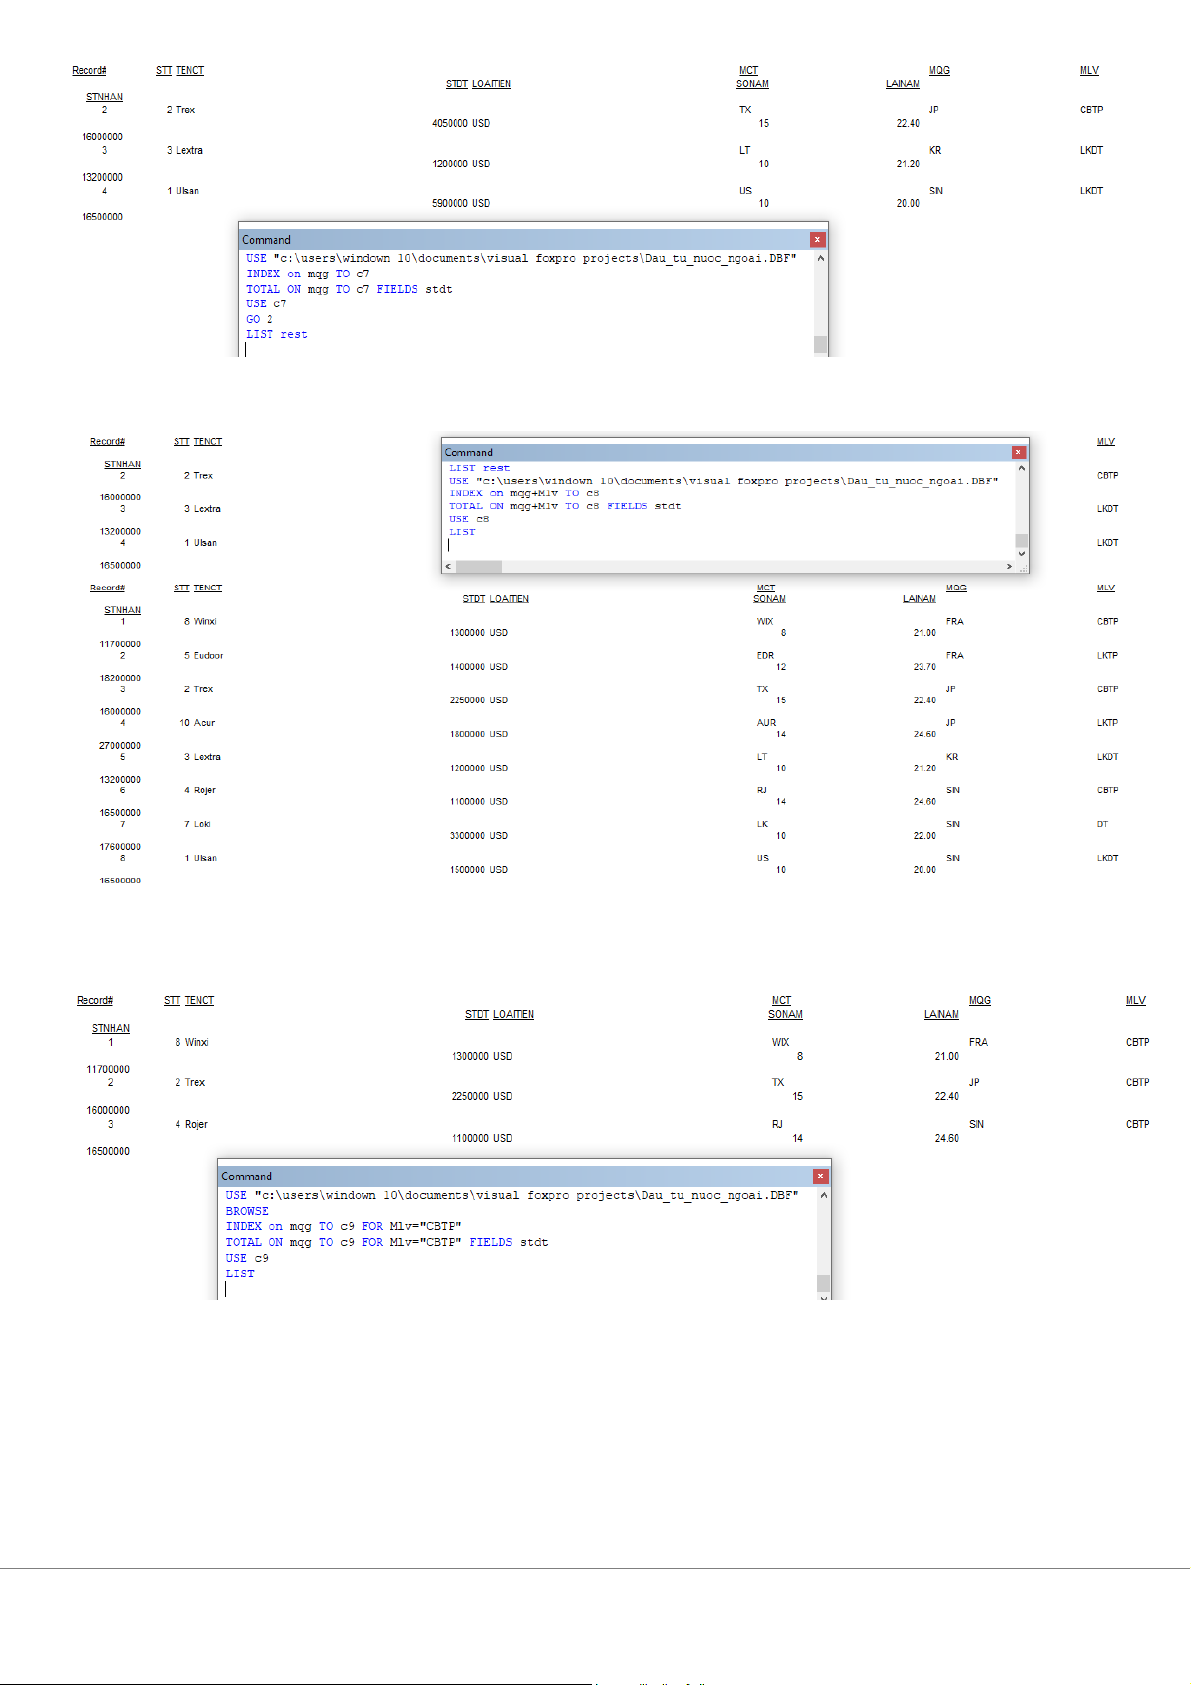
Task: Click the 'TOTAL ON mqg+Mlv TO c8' line
Action: coord(564,506)
